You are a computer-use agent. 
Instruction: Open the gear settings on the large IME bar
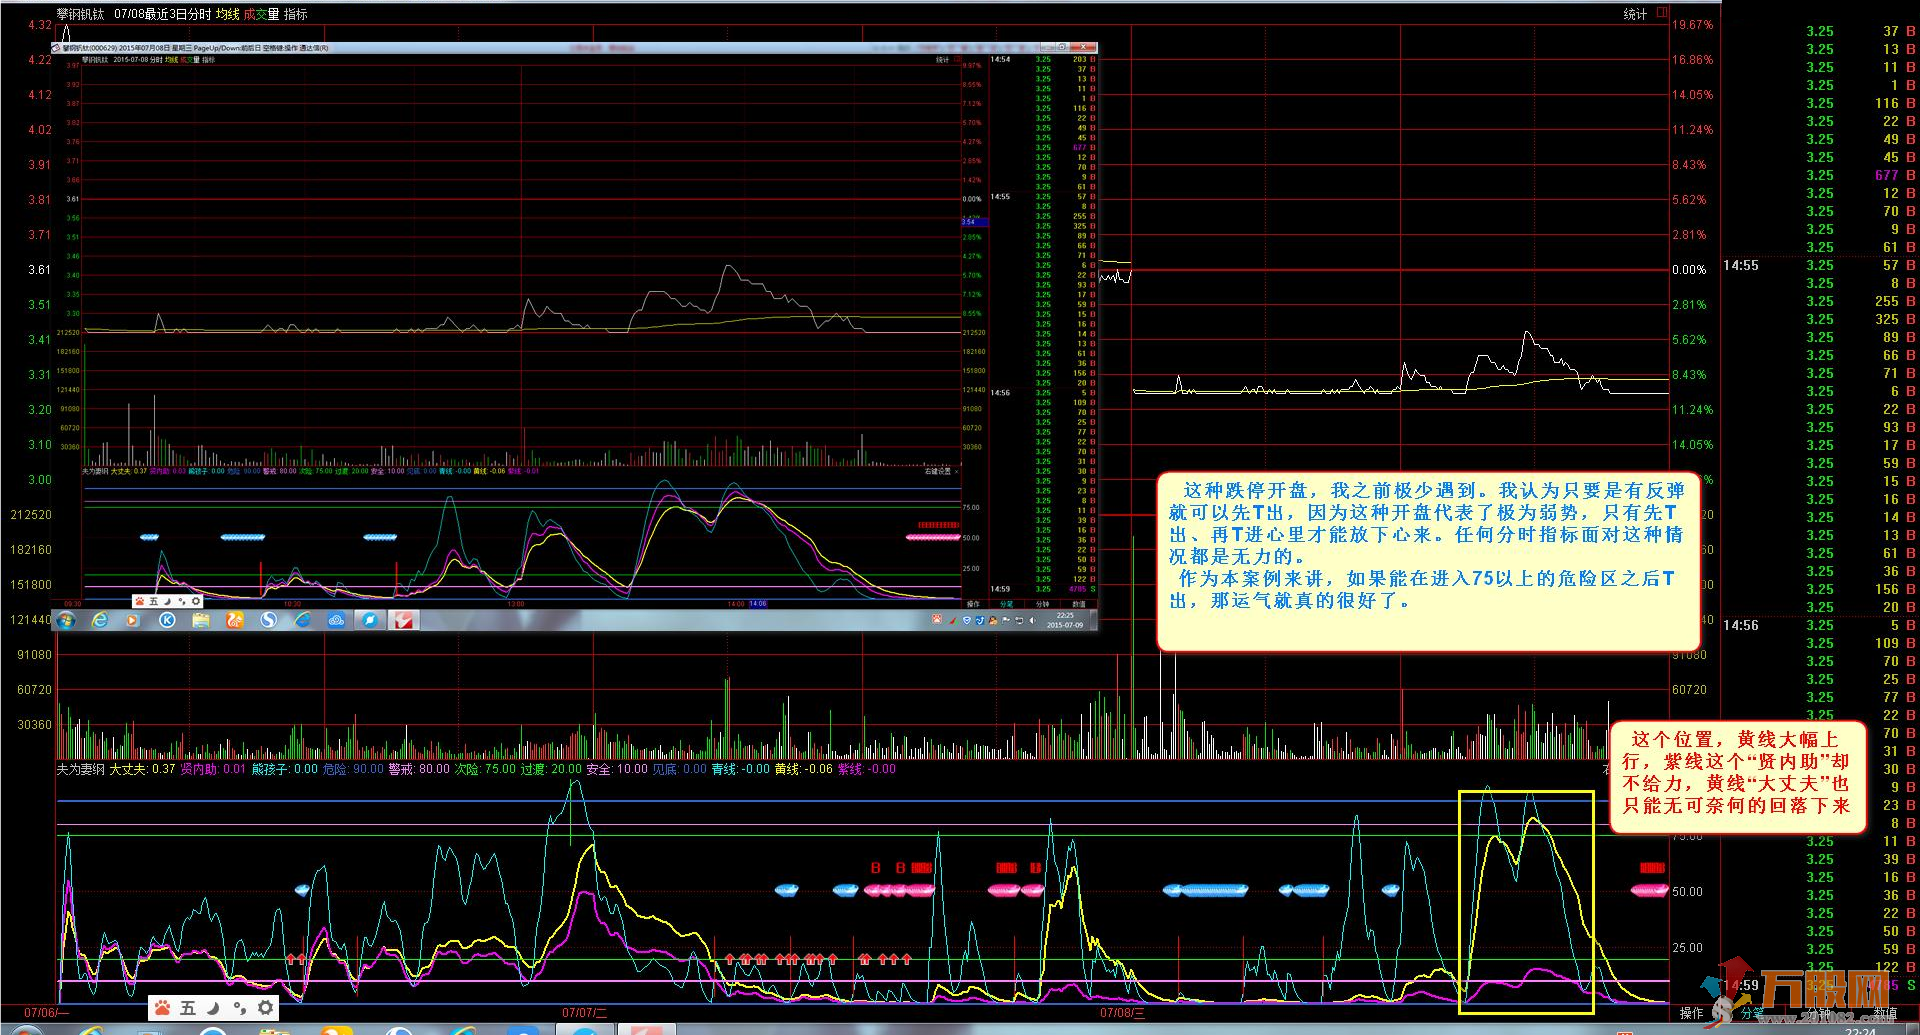[265, 1008]
